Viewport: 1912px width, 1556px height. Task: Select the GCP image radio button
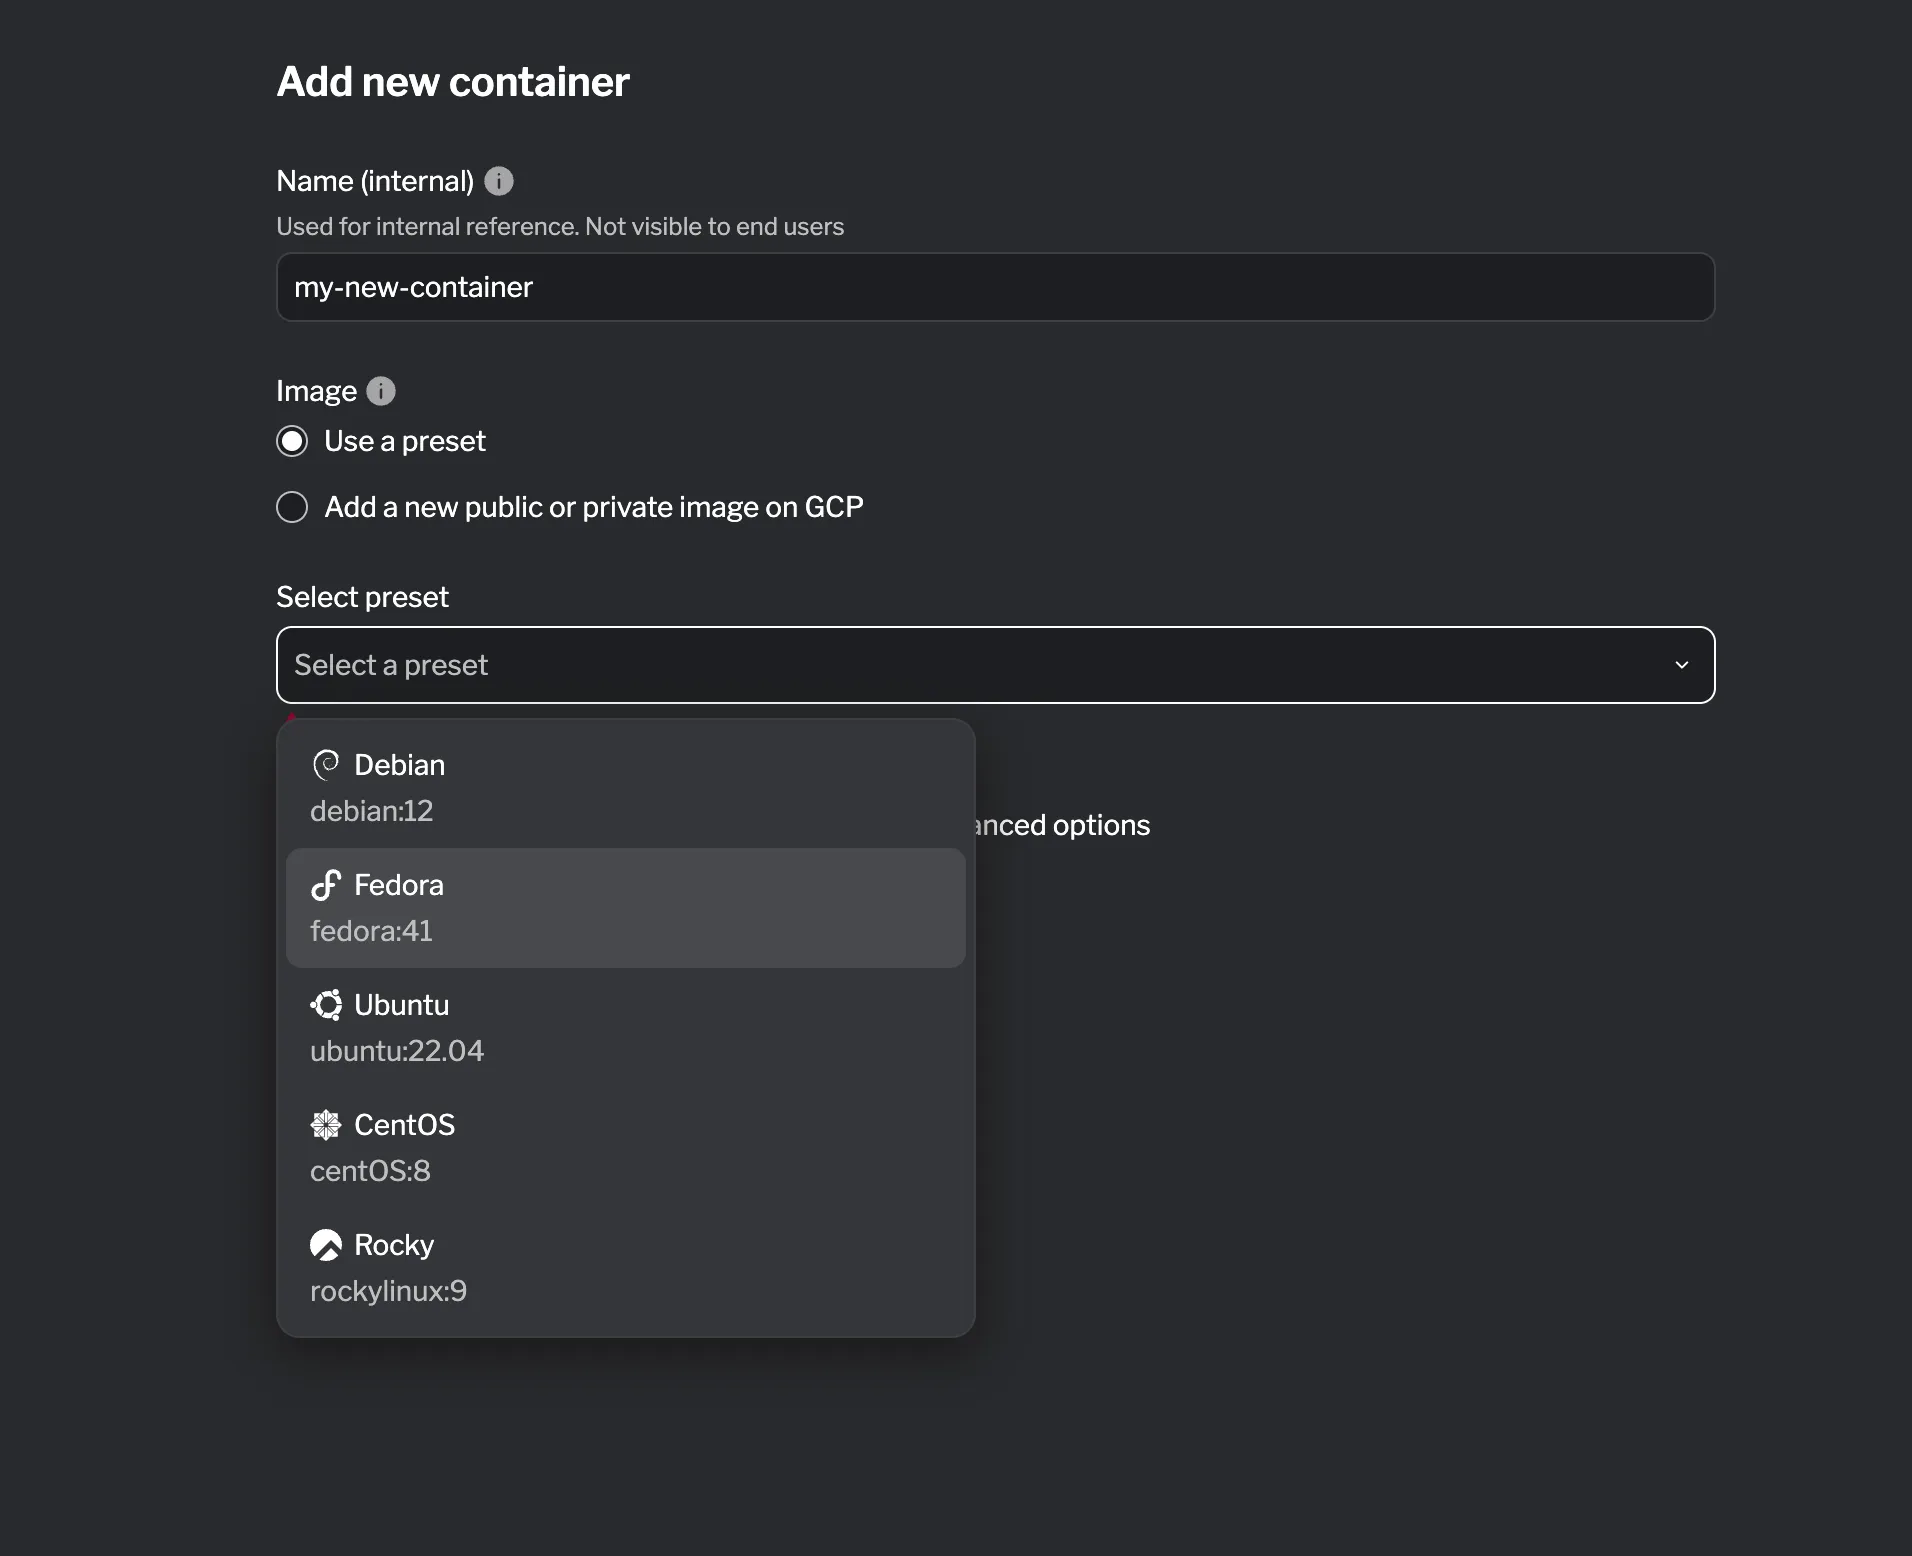292,507
